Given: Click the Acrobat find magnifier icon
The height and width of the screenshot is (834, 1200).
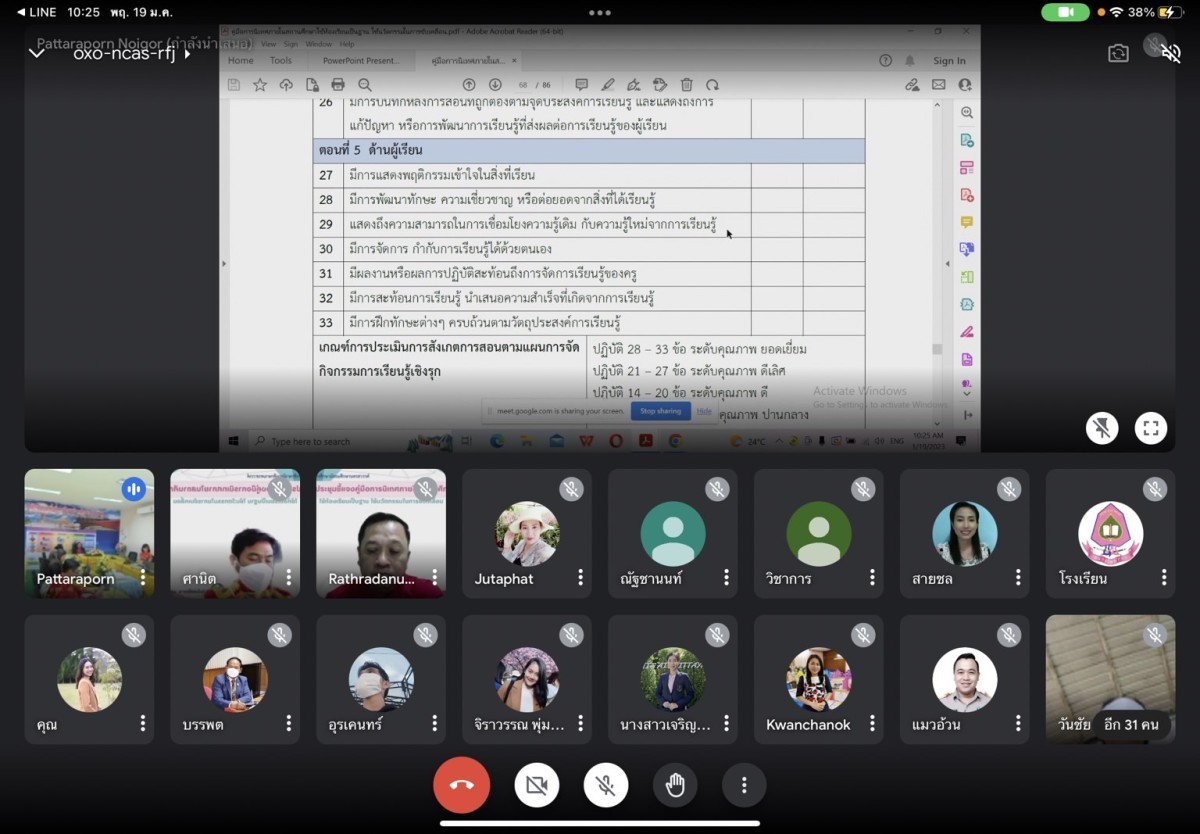Looking at the screenshot, I should [x=365, y=85].
